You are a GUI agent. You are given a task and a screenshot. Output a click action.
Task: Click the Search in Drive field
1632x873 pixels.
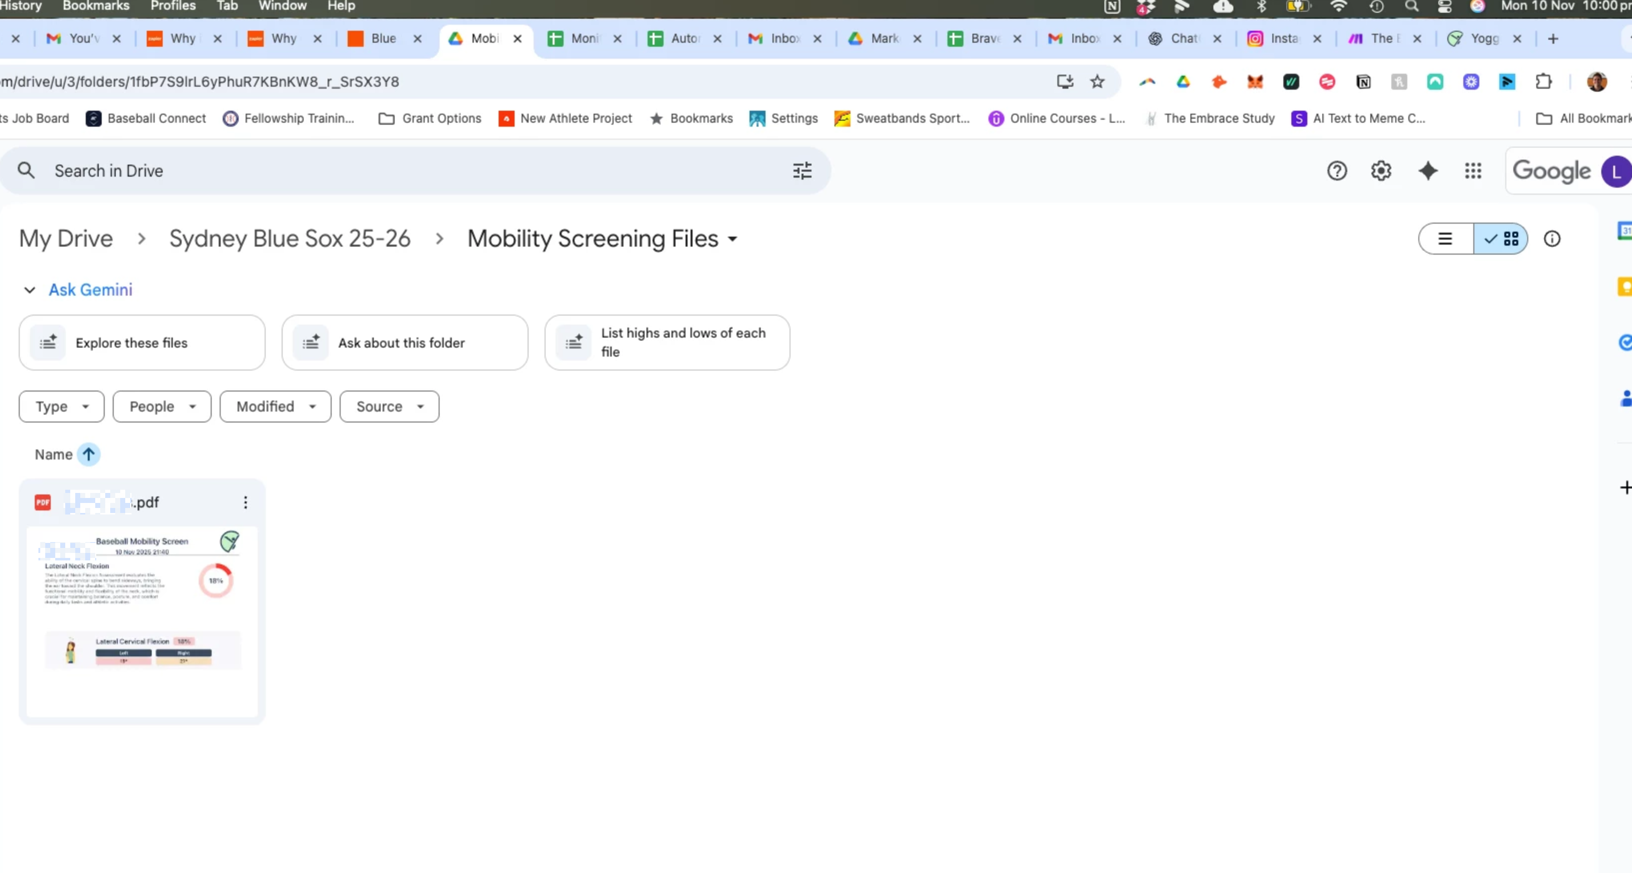[x=400, y=171]
